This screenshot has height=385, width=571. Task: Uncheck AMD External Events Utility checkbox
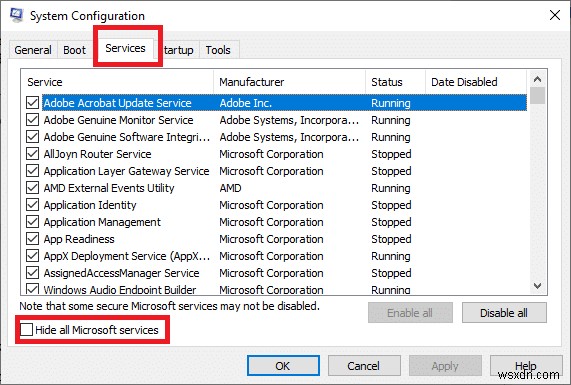(32, 188)
